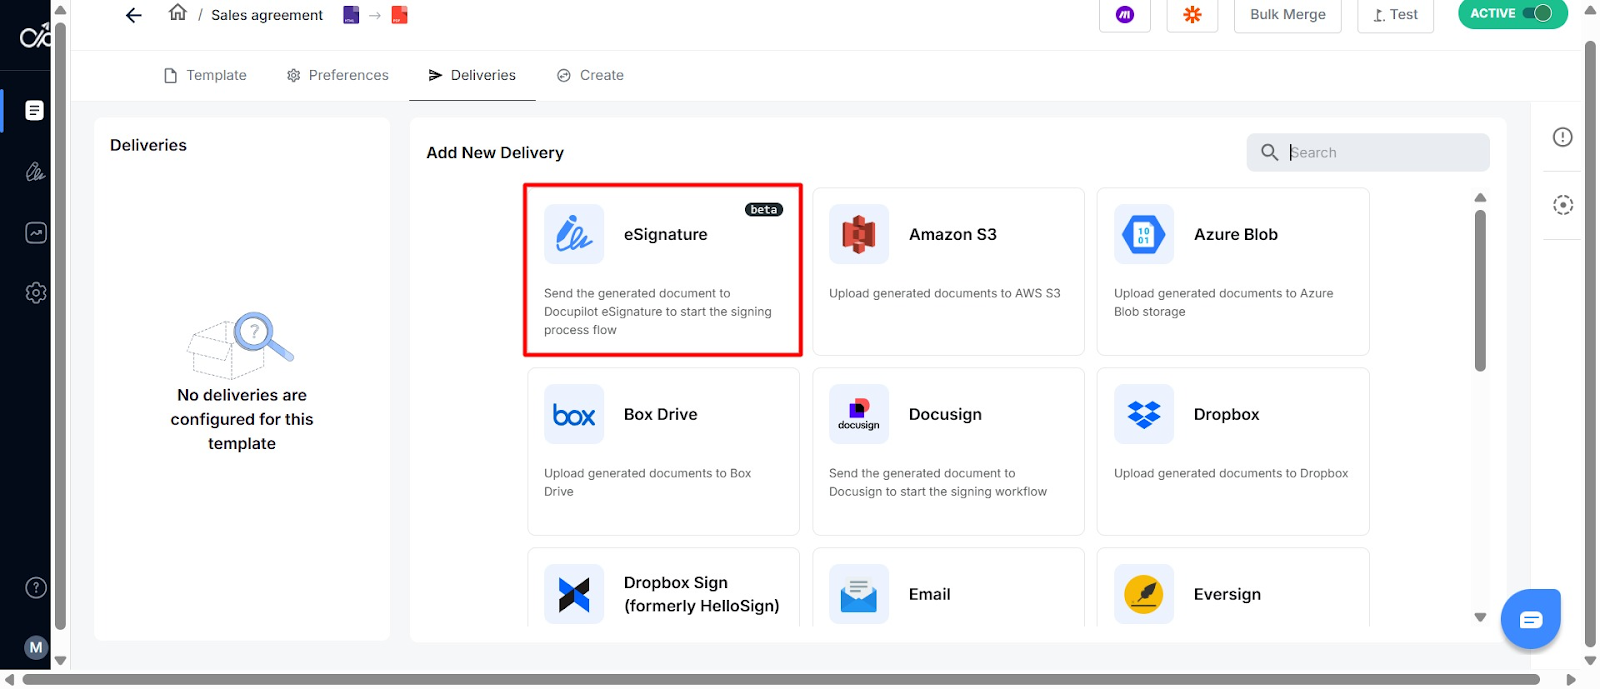Open the documents icon in sidebar
This screenshot has width=1600, height=689.
click(x=35, y=110)
